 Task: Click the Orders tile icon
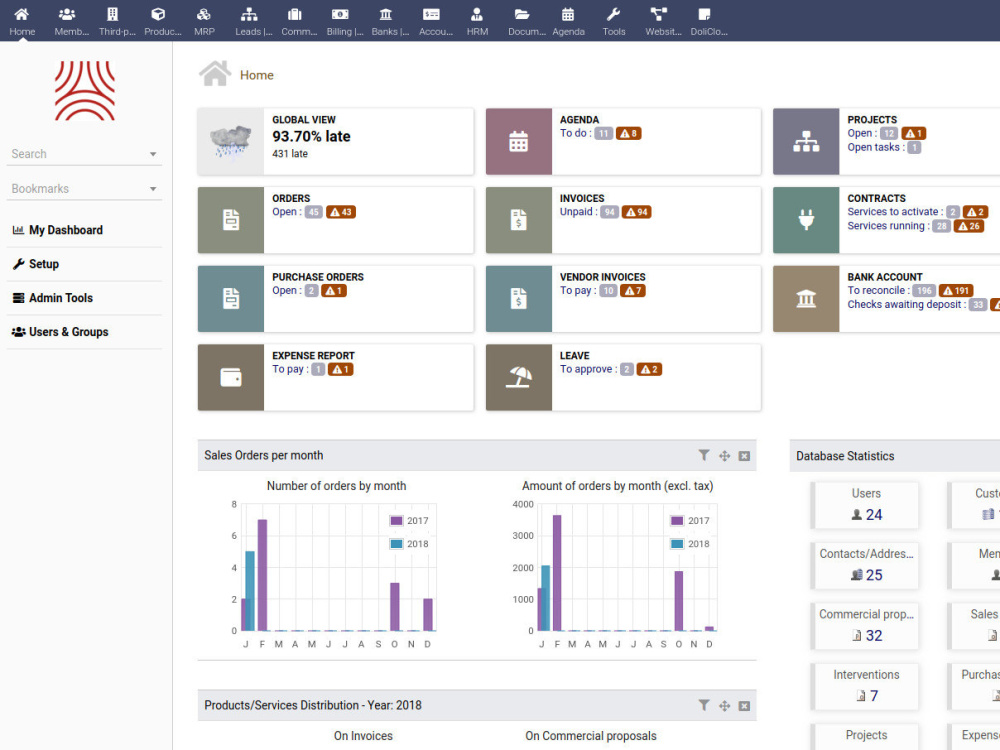[230, 219]
